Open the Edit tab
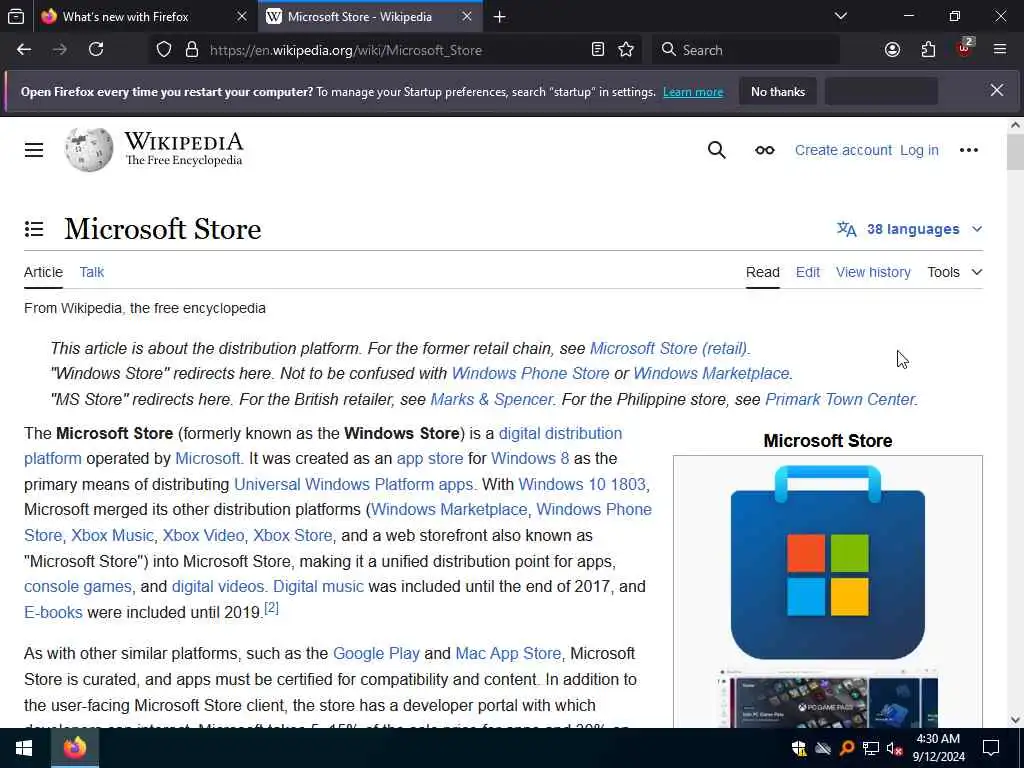Image resolution: width=1024 pixels, height=768 pixels. click(808, 272)
